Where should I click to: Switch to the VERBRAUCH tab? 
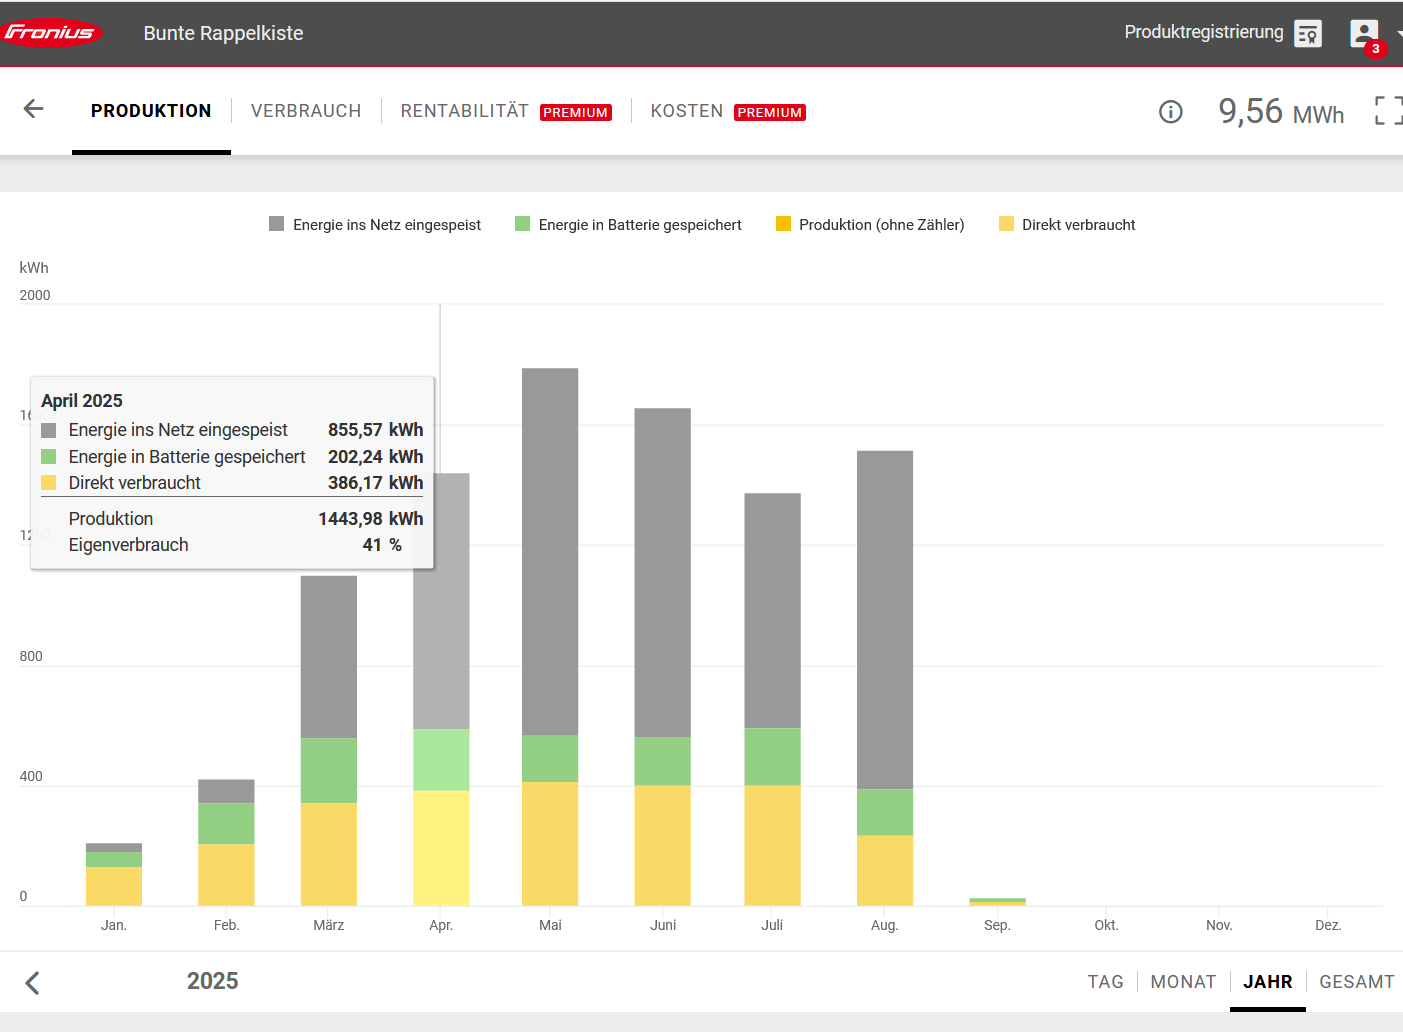click(306, 111)
